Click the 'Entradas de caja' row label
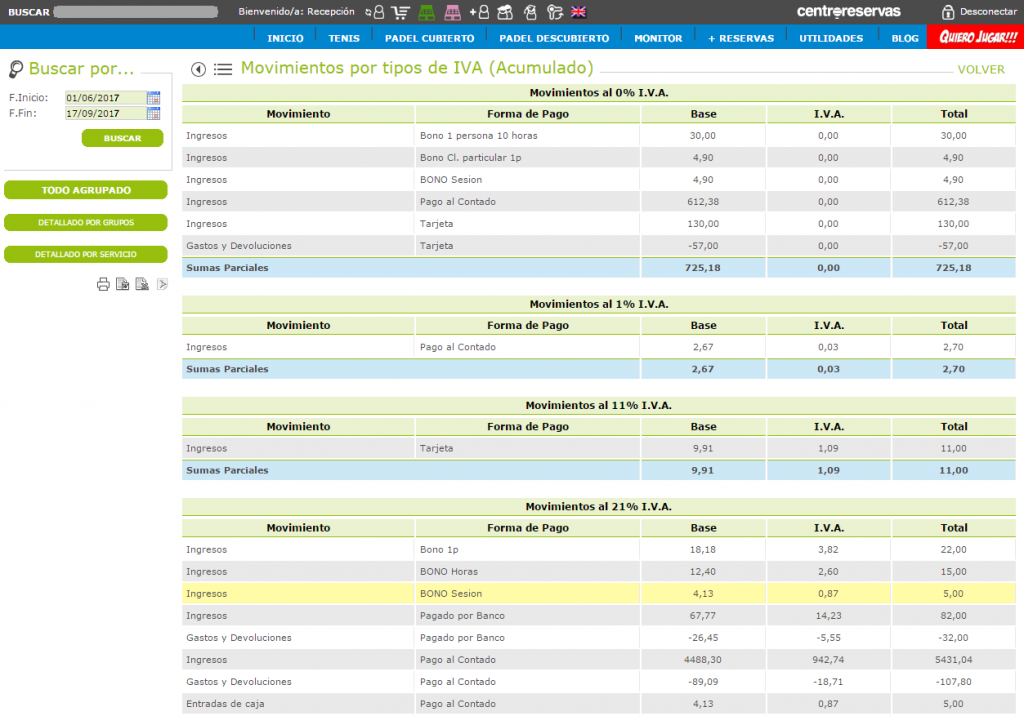Viewport: 1024px width, 716px height. [x=225, y=704]
